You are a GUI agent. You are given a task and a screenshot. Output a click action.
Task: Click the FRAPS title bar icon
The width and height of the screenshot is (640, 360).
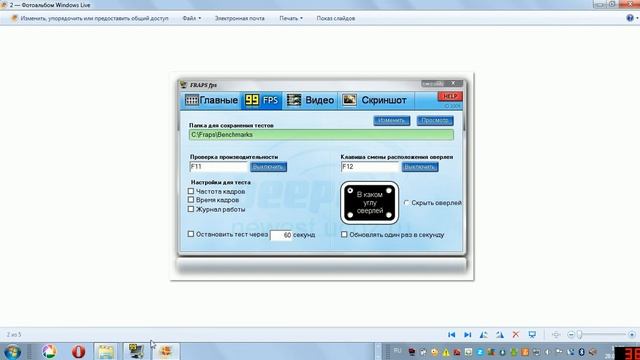point(183,84)
